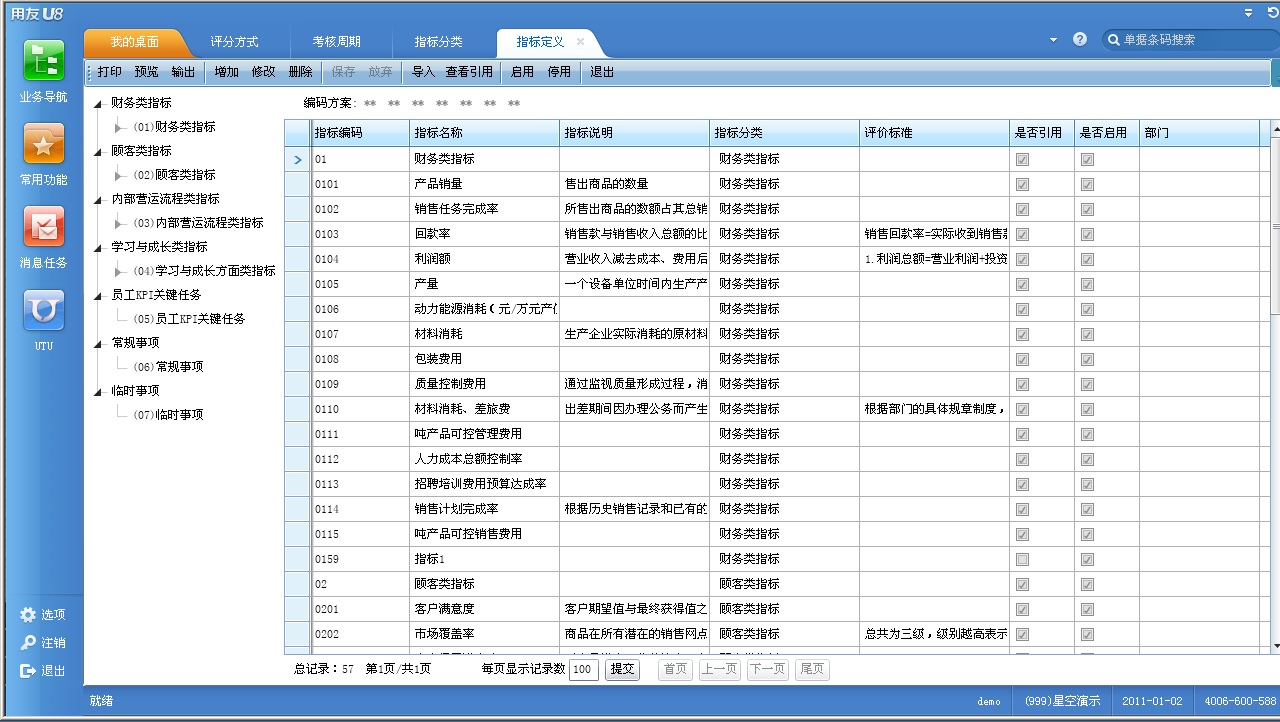
Task: Click the search magnifier icon
Action: point(1114,40)
